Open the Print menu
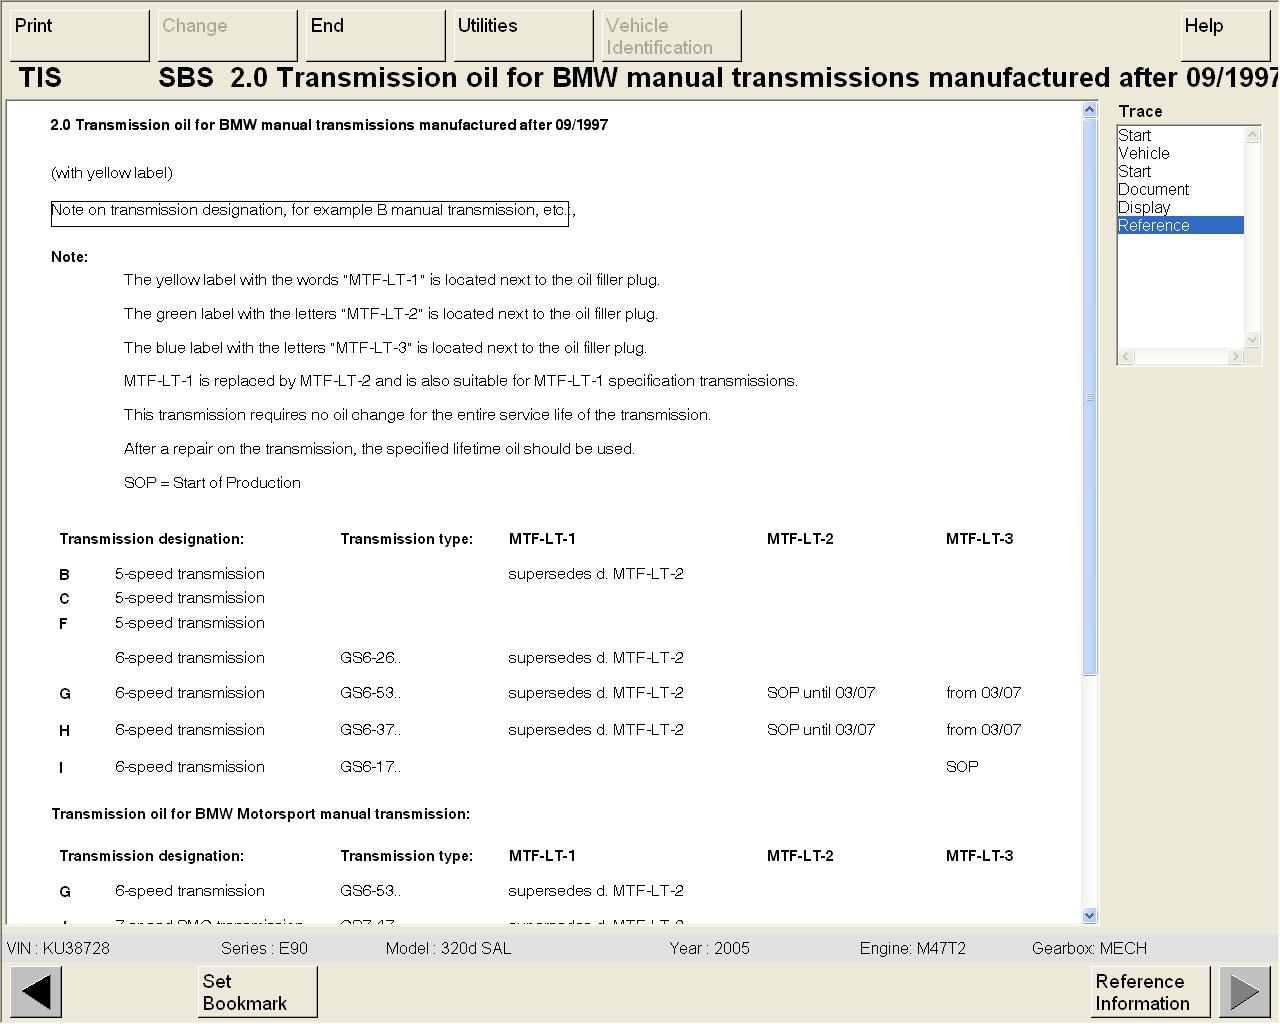The width and height of the screenshot is (1280, 1024). tap(79, 35)
